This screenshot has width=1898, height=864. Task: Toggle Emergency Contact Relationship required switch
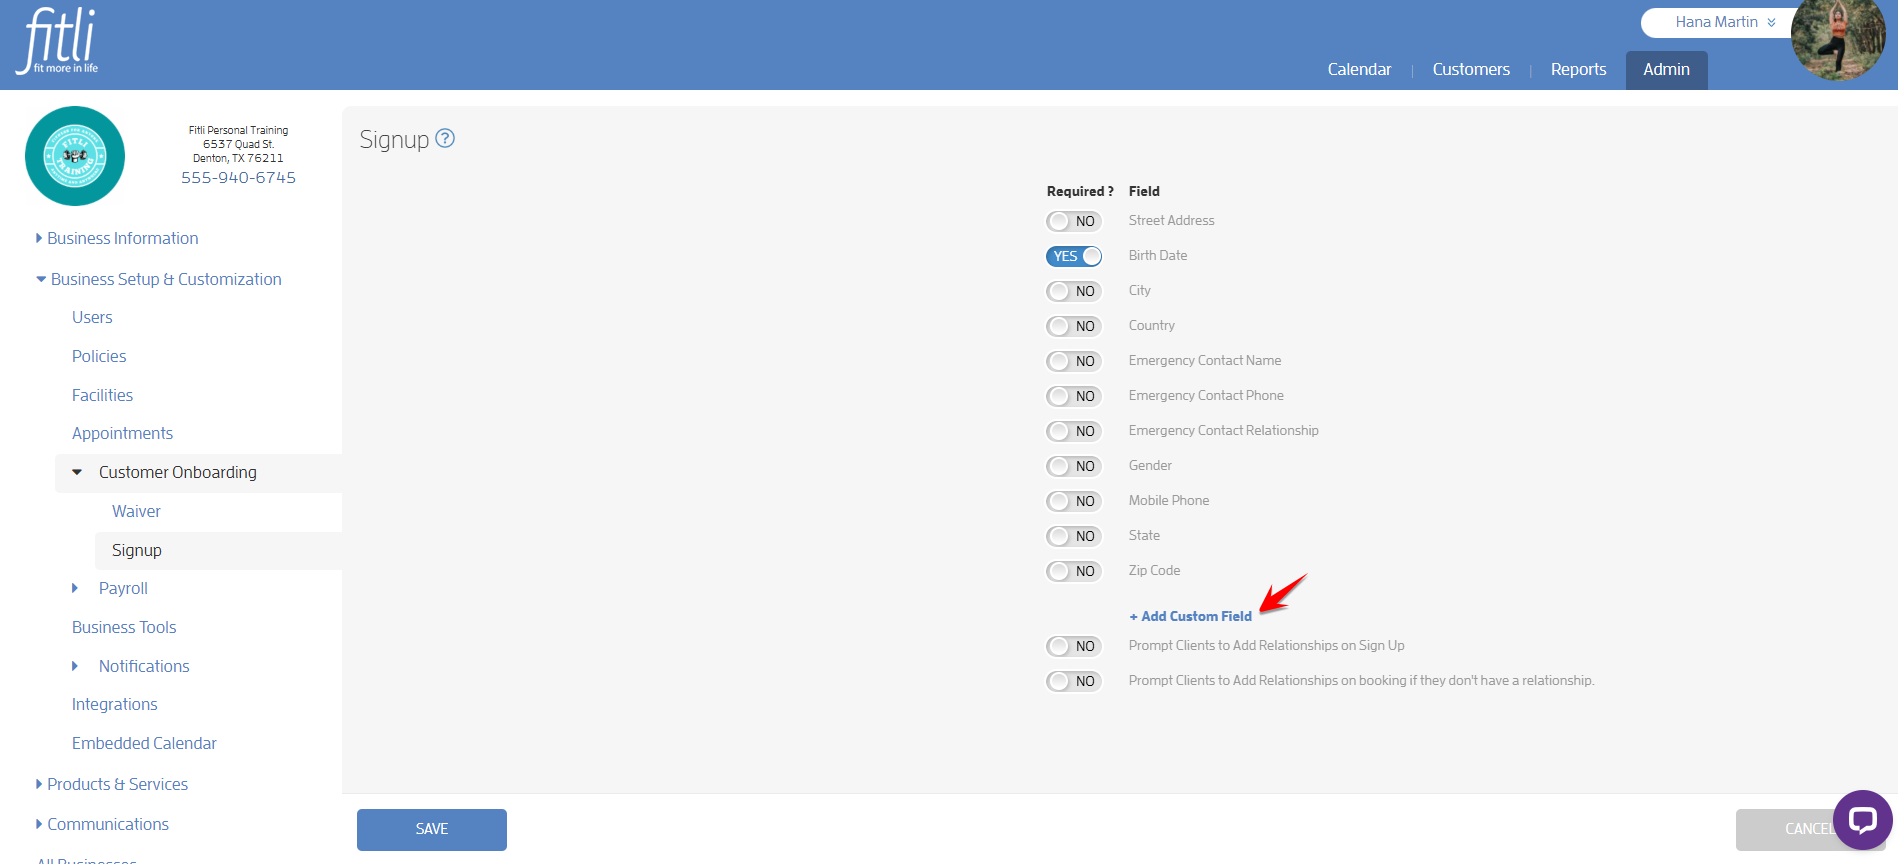pyautogui.click(x=1074, y=431)
